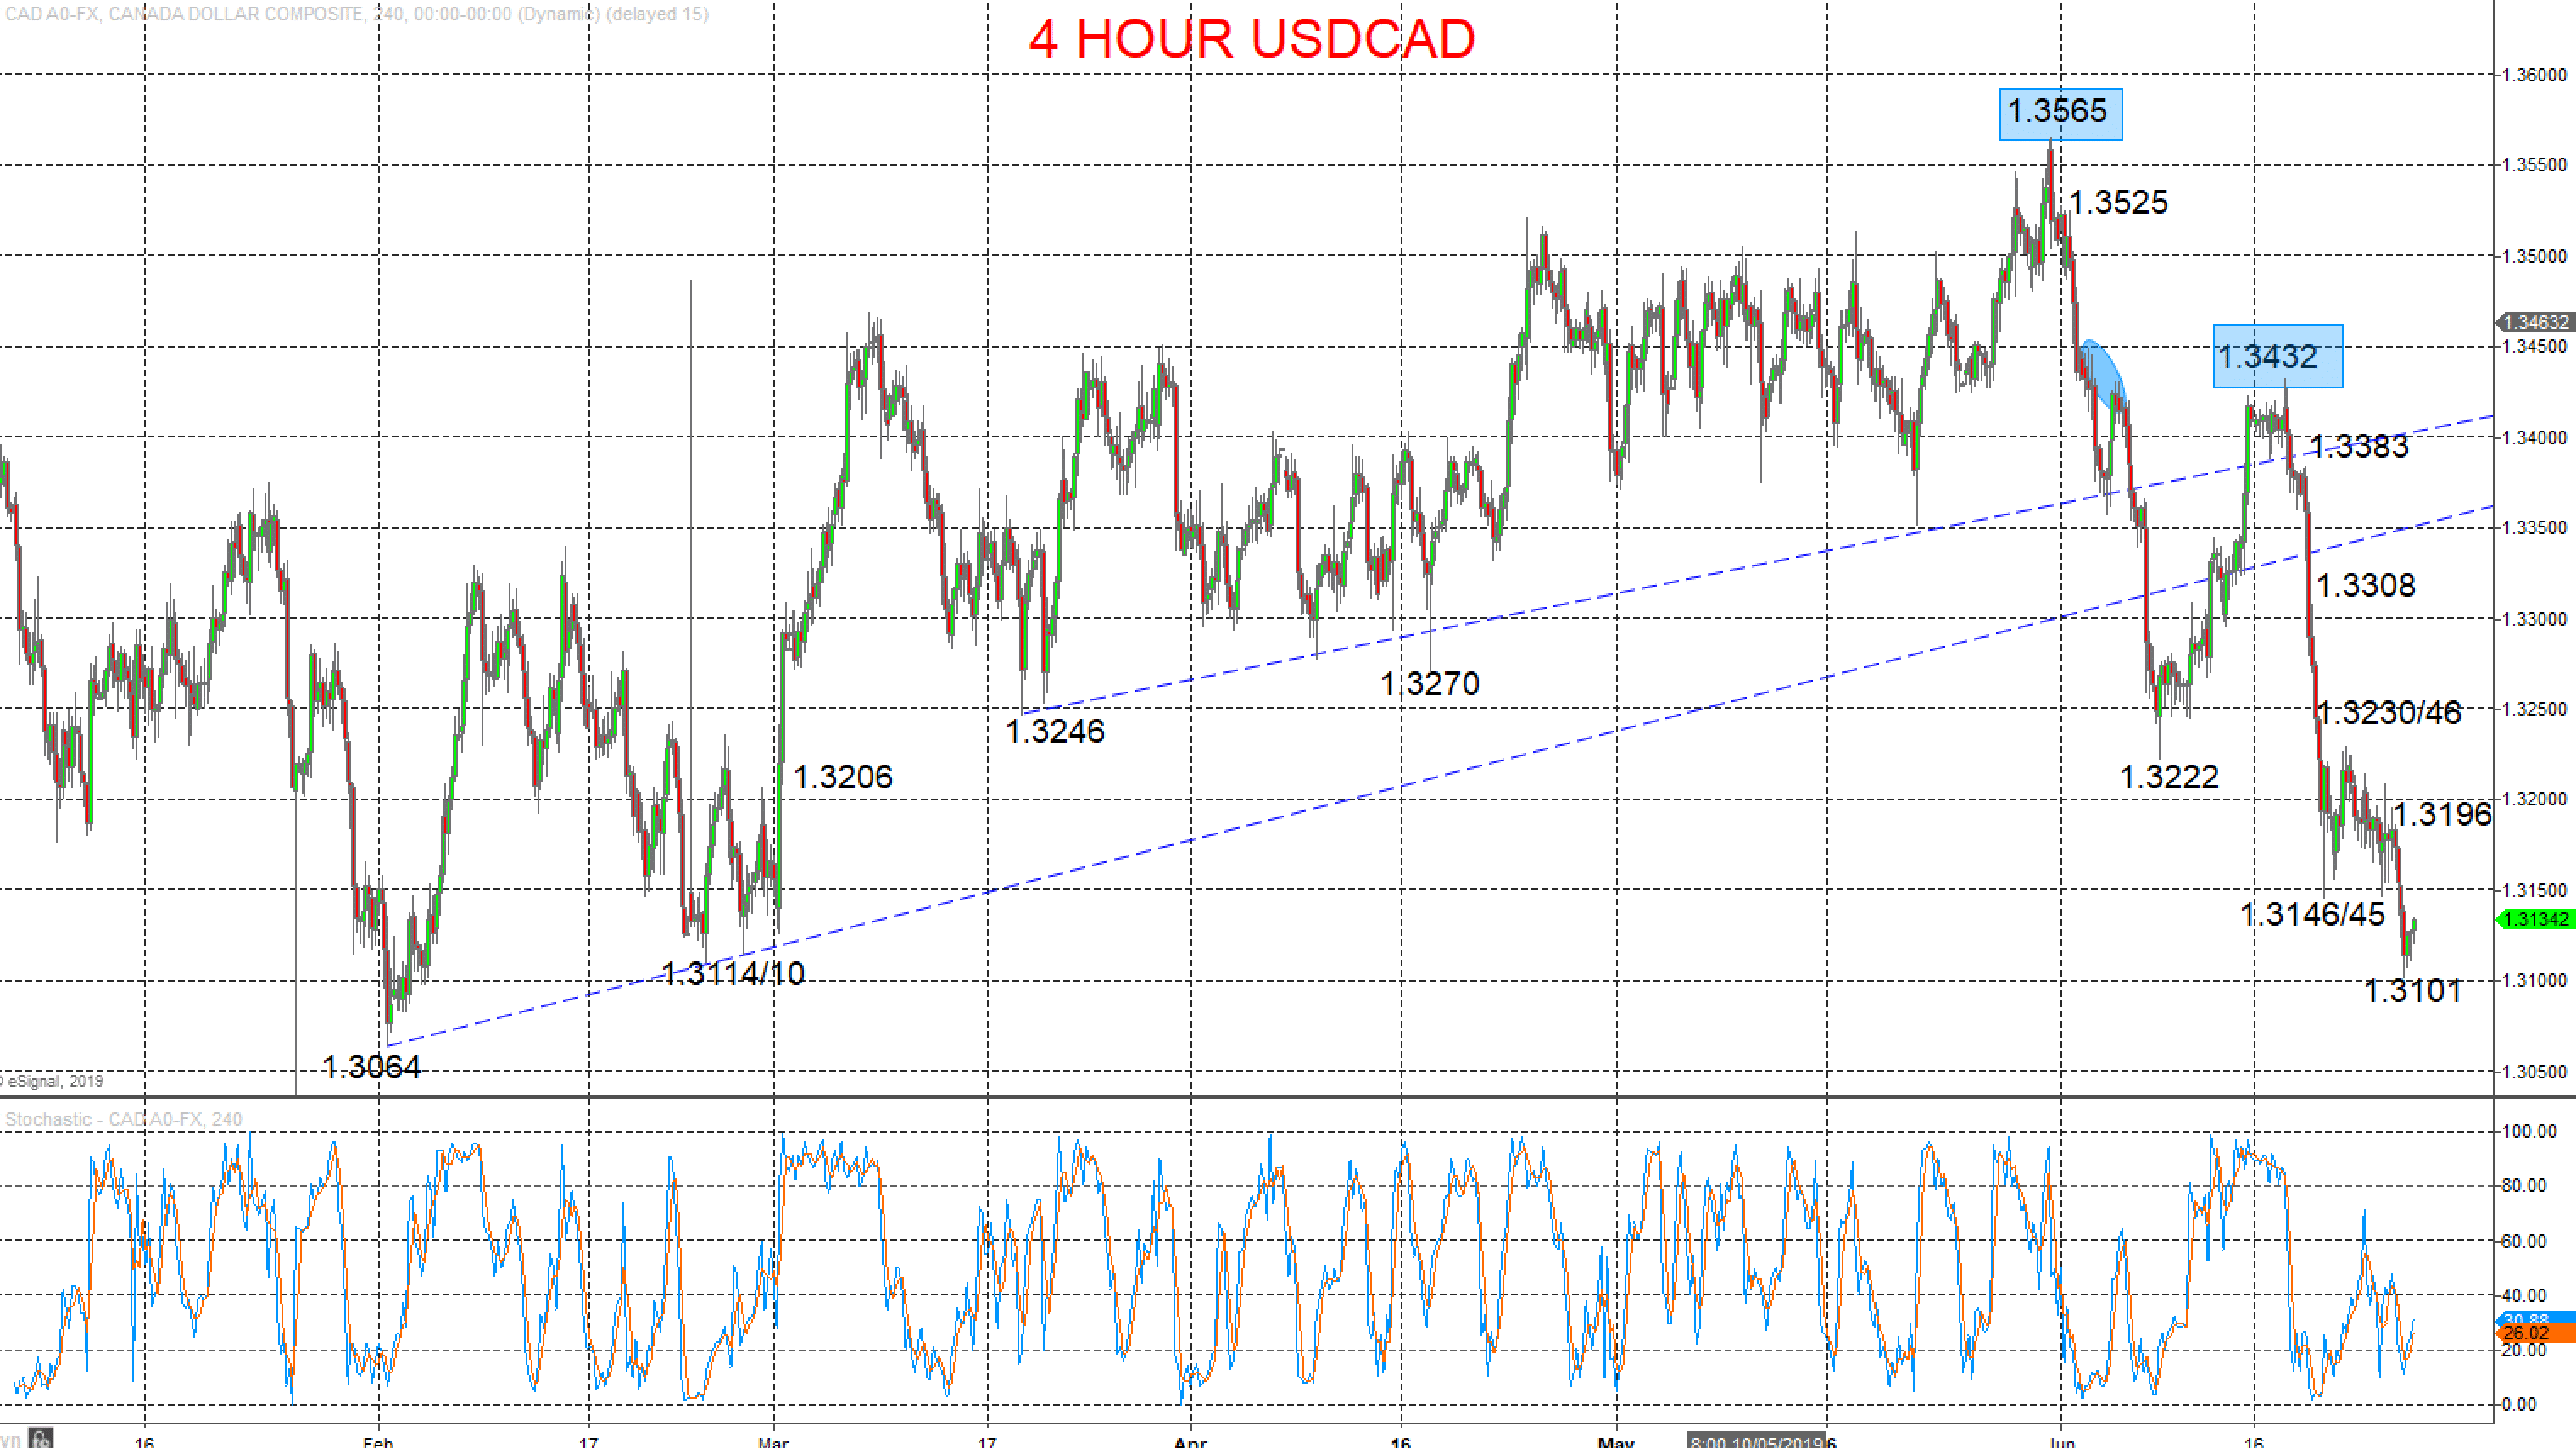The height and width of the screenshot is (1448, 2576).
Task: Click the Mar label on the time axis
Action: pos(773,1441)
